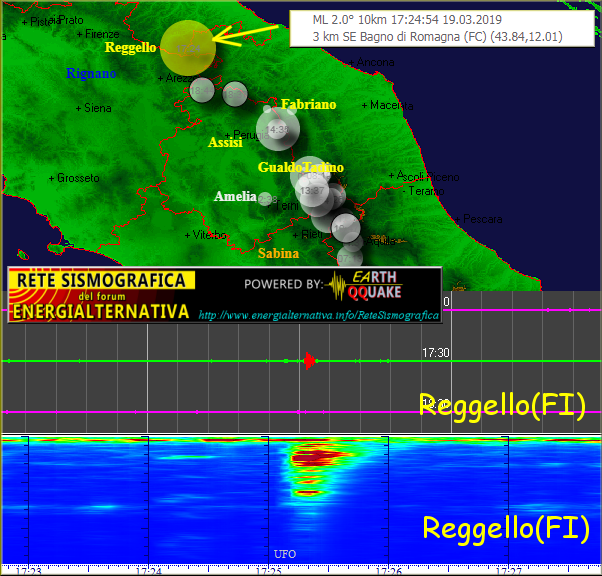Click the Teramo city marker
602x576 pixels.
pyautogui.click(x=424, y=191)
